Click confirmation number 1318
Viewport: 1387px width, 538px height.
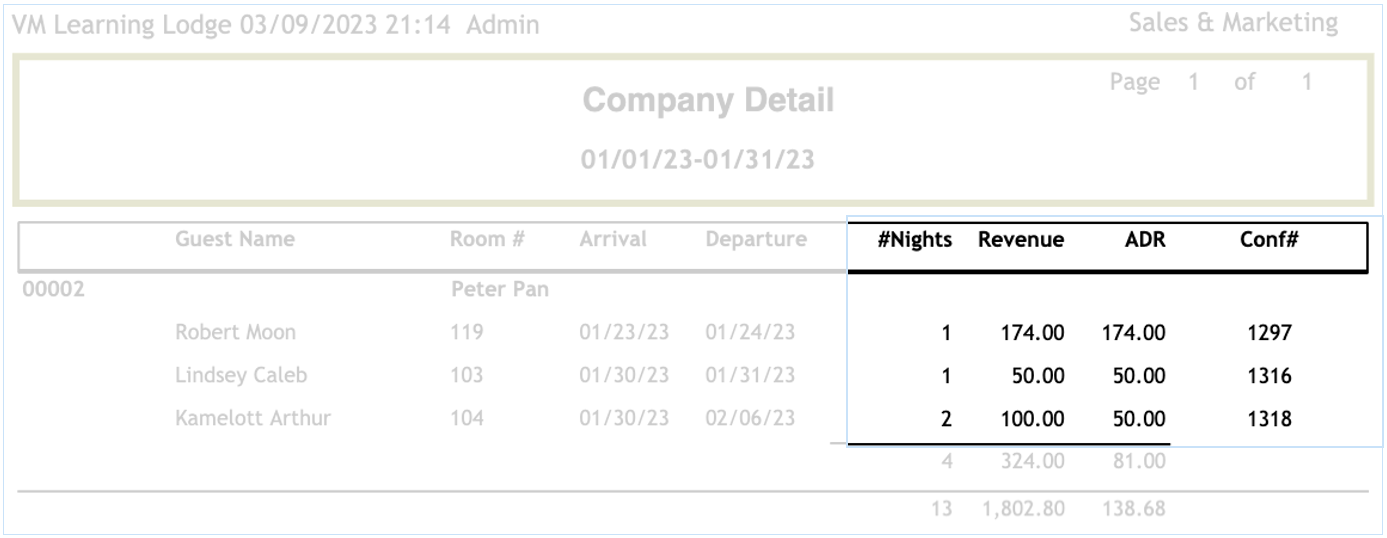tap(1271, 419)
